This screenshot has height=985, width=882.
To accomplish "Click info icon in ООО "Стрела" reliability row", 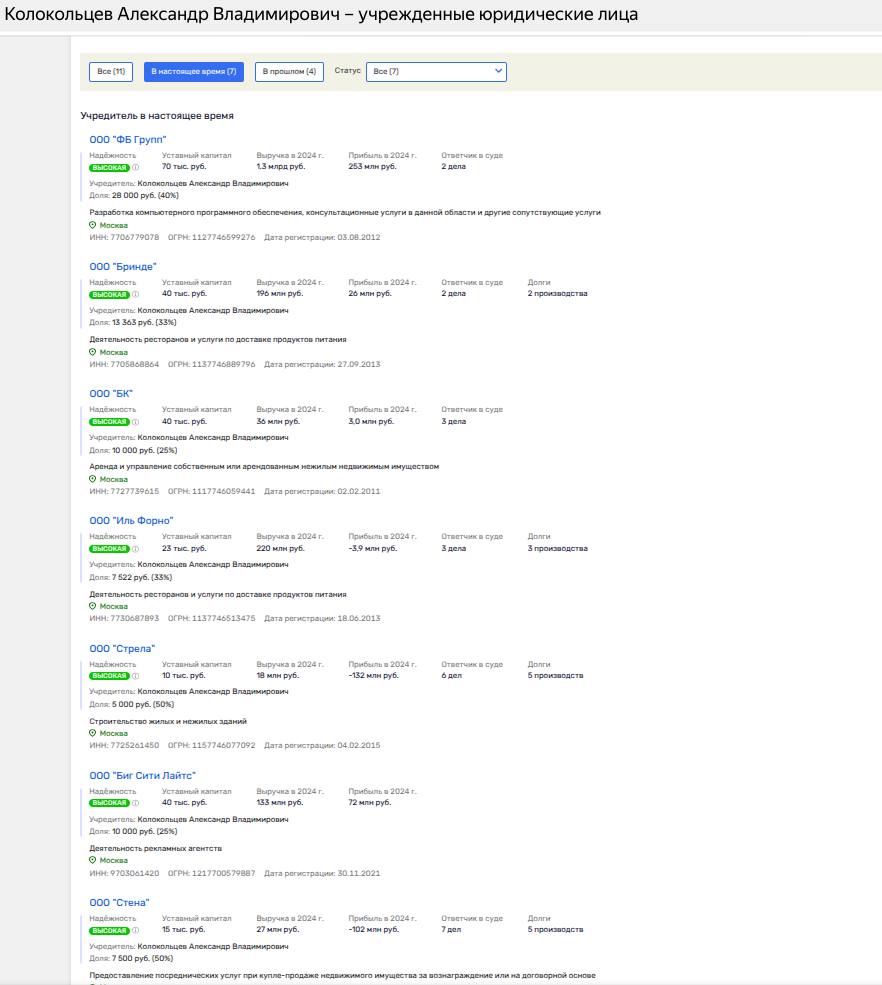I will pos(136,676).
